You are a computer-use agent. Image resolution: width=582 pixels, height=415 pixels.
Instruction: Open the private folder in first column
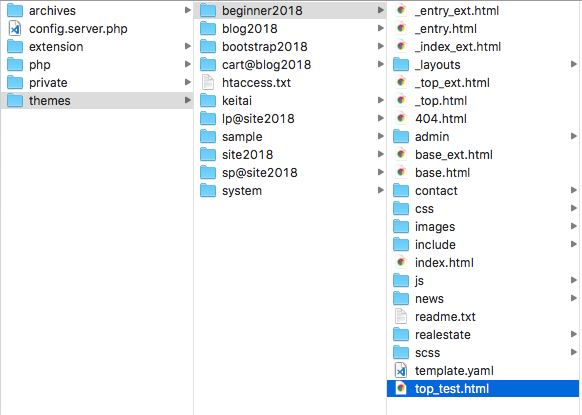[97, 82]
